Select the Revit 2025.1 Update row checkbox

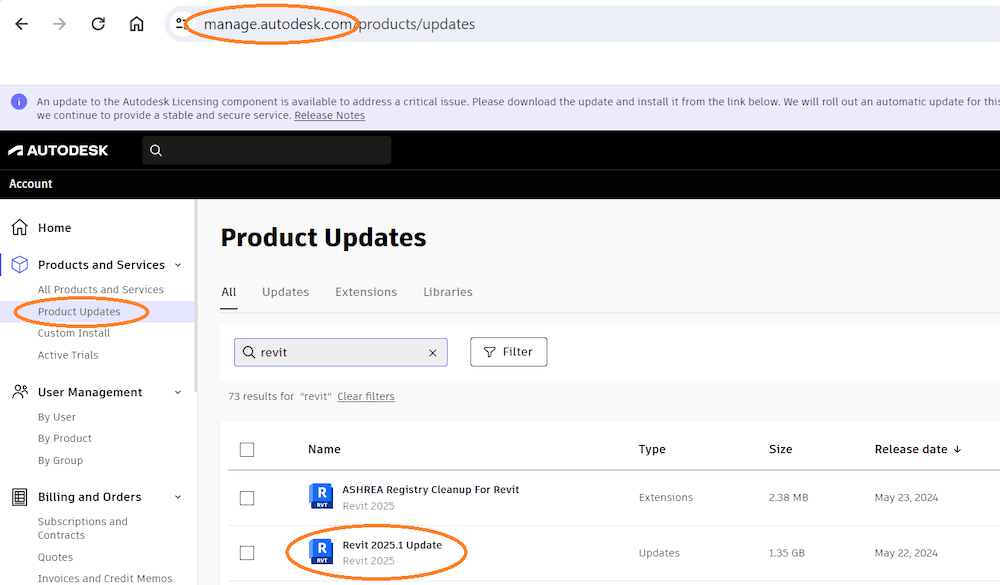coord(247,553)
